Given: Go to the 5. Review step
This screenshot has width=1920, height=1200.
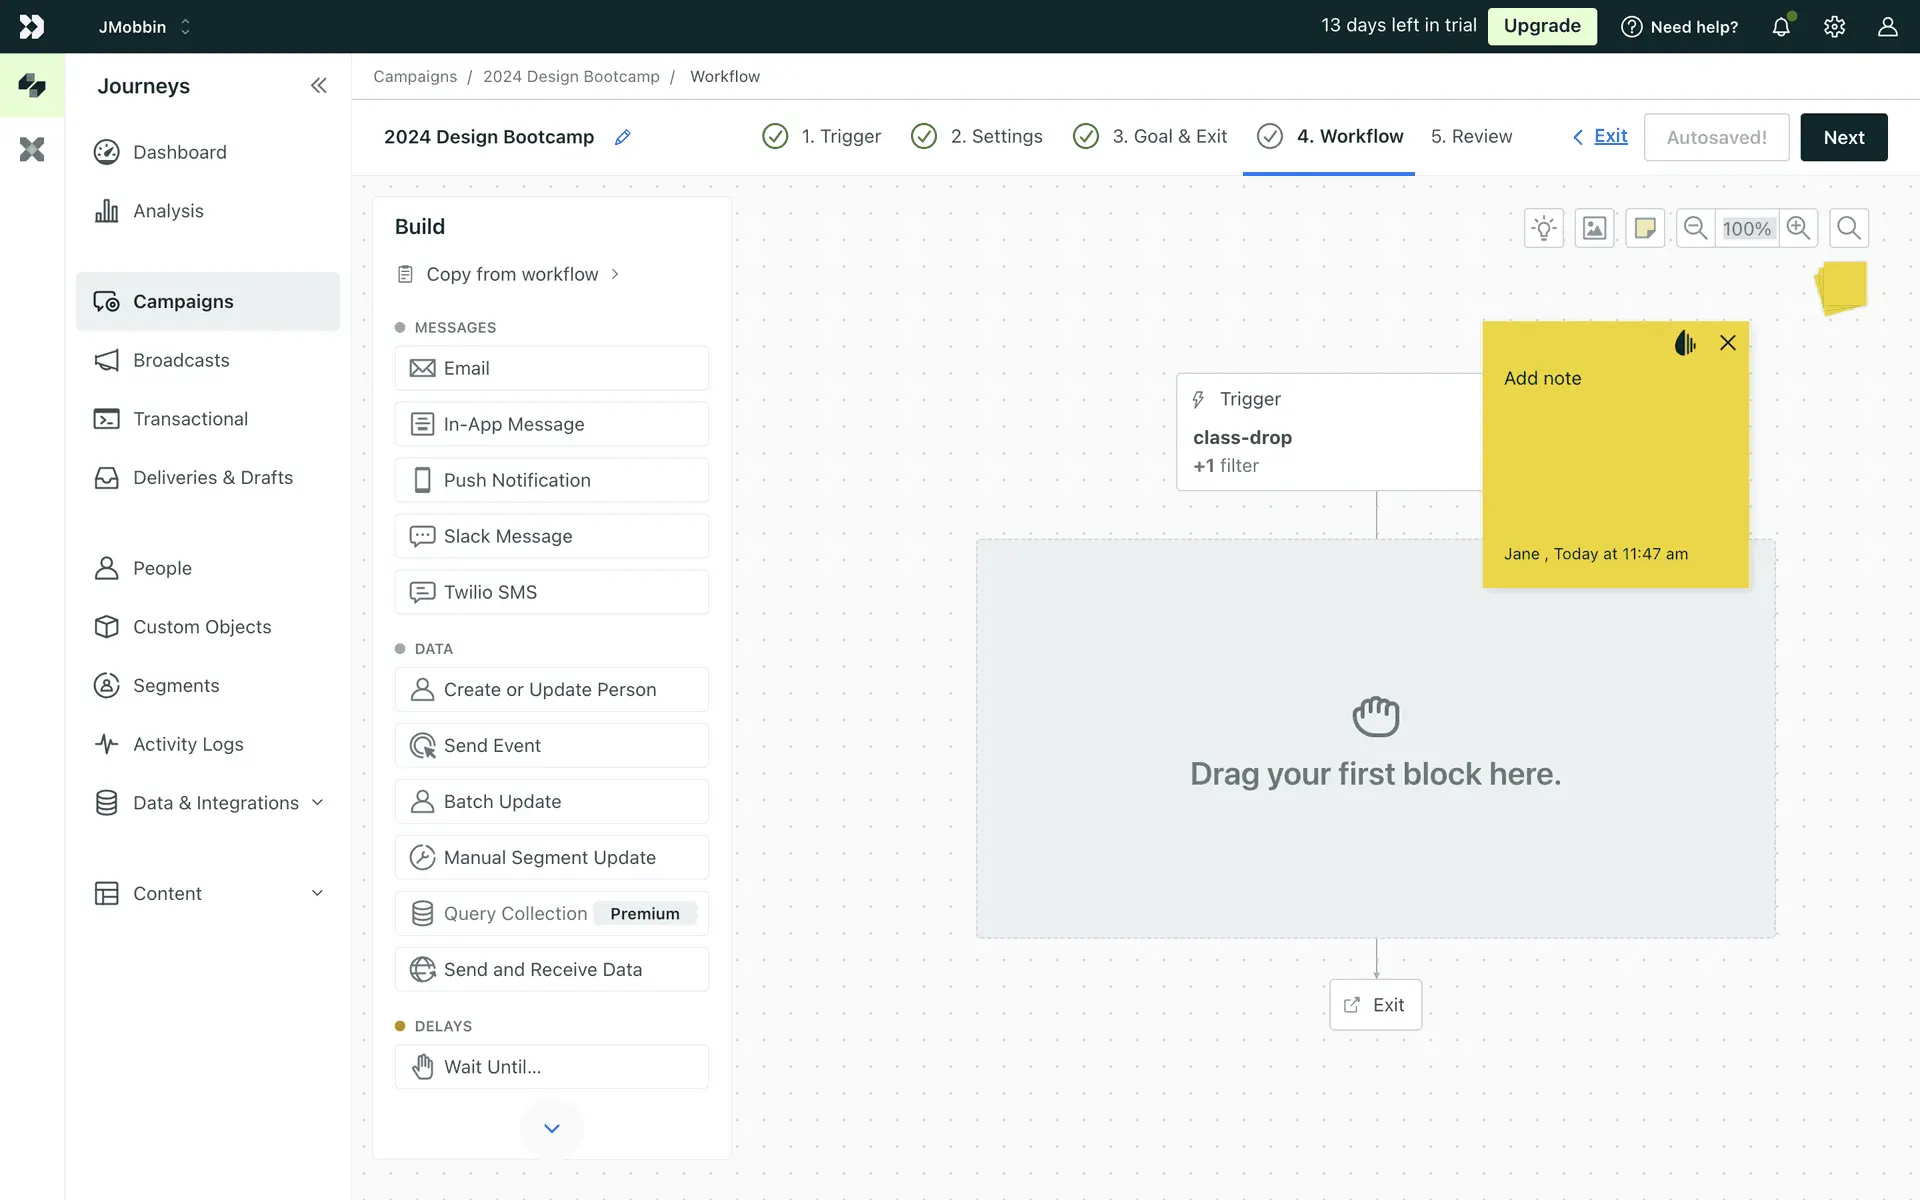Looking at the screenshot, I should [x=1471, y=136].
